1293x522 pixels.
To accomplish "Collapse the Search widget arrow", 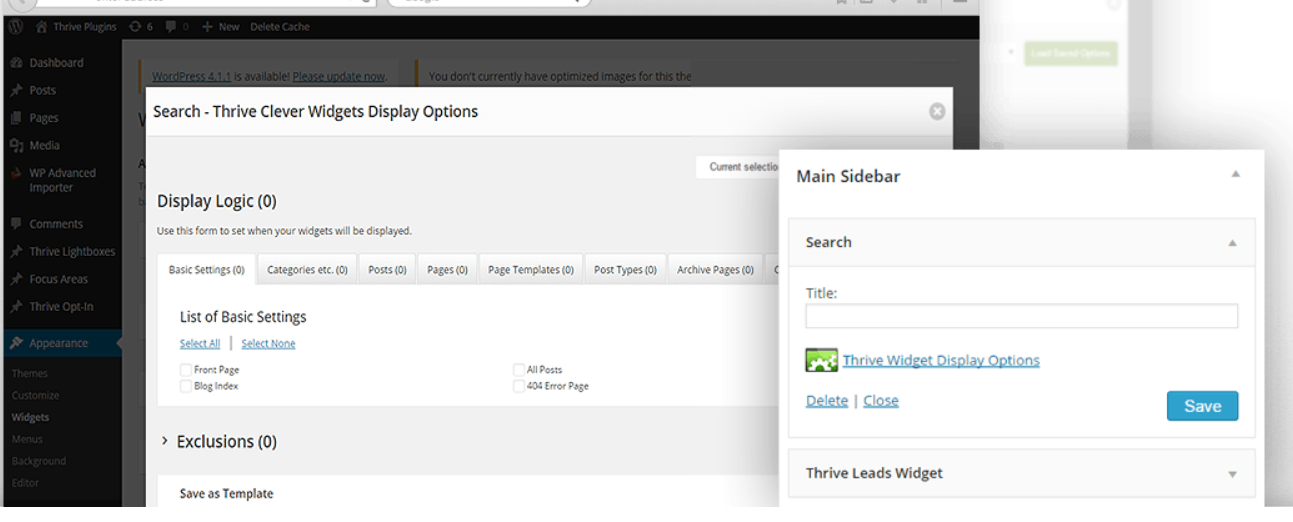I will pos(1232,243).
